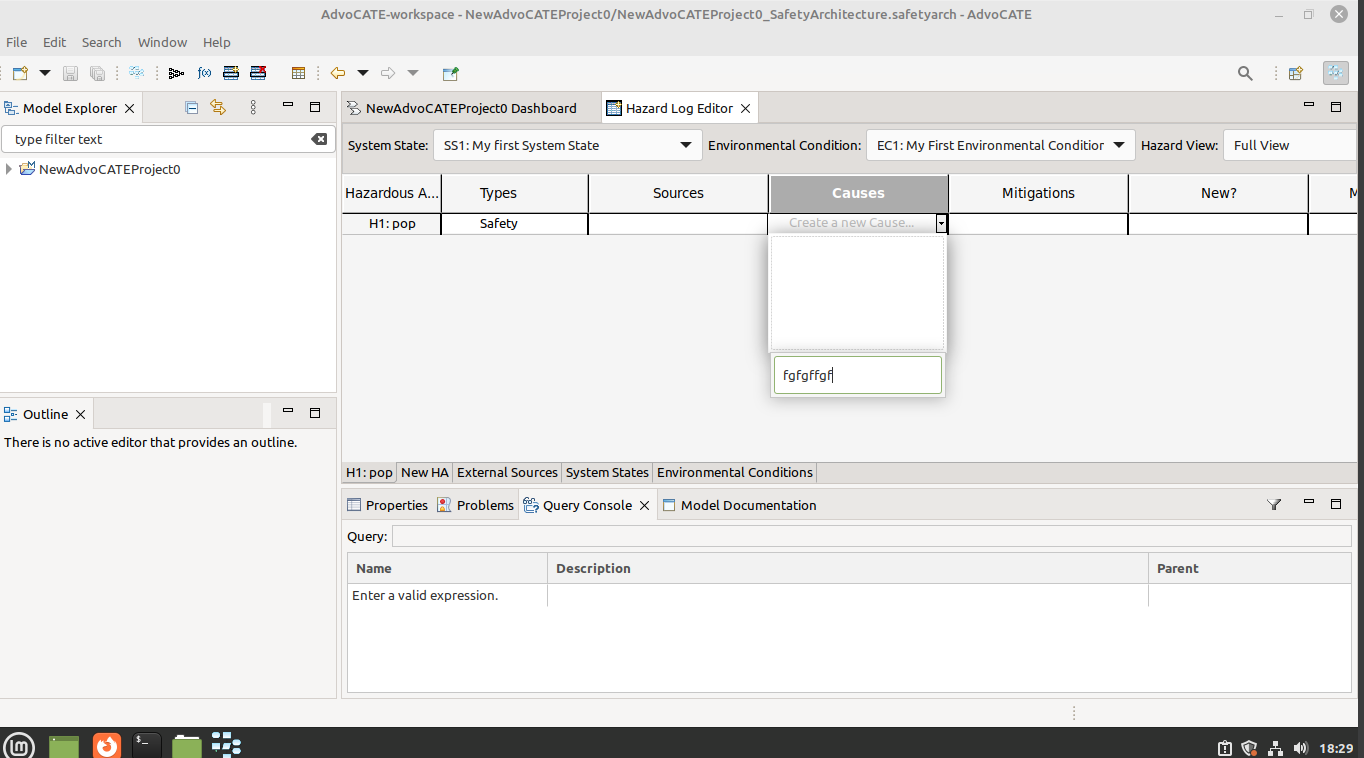Open the Environmental Condition dropdown
This screenshot has height=758, width=1364.
coord(1001,145)
